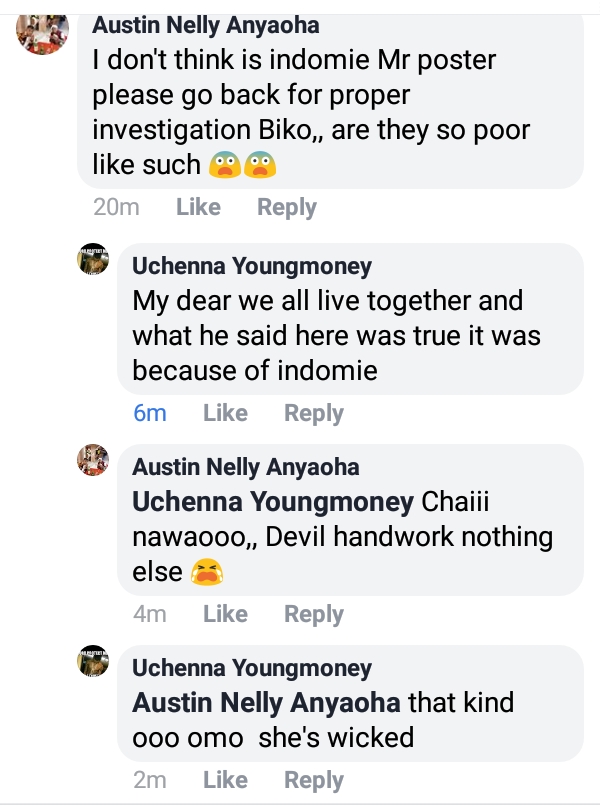Image resolution: width=600 pixels, height=807 pixels.
Task: Open Austin's avatar on the top comment
Action: 42,32
